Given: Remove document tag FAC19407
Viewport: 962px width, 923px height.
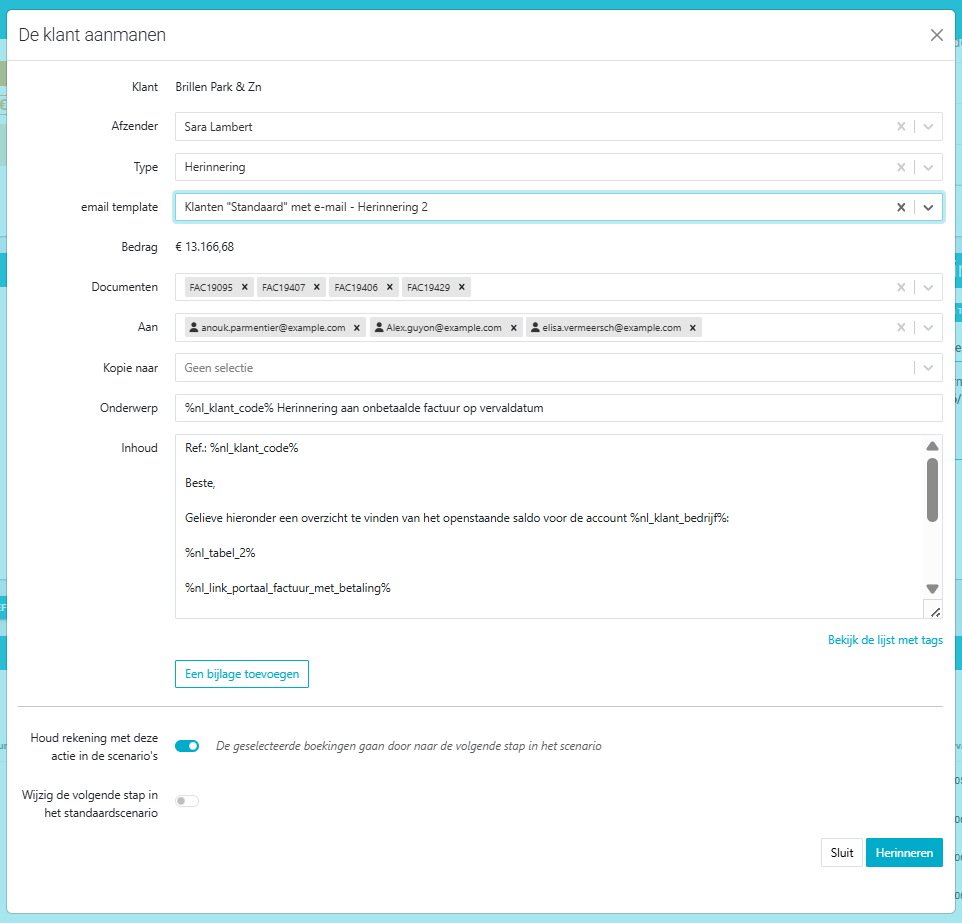Looking at the screenshot, I should pyautogui.click(x=317, y=287).
